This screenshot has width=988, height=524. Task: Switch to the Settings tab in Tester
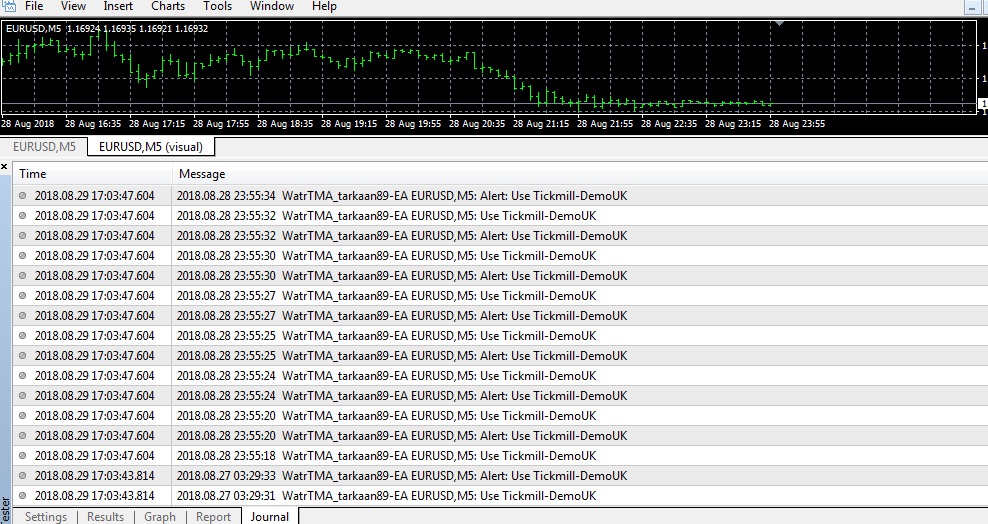click(46, 517)
